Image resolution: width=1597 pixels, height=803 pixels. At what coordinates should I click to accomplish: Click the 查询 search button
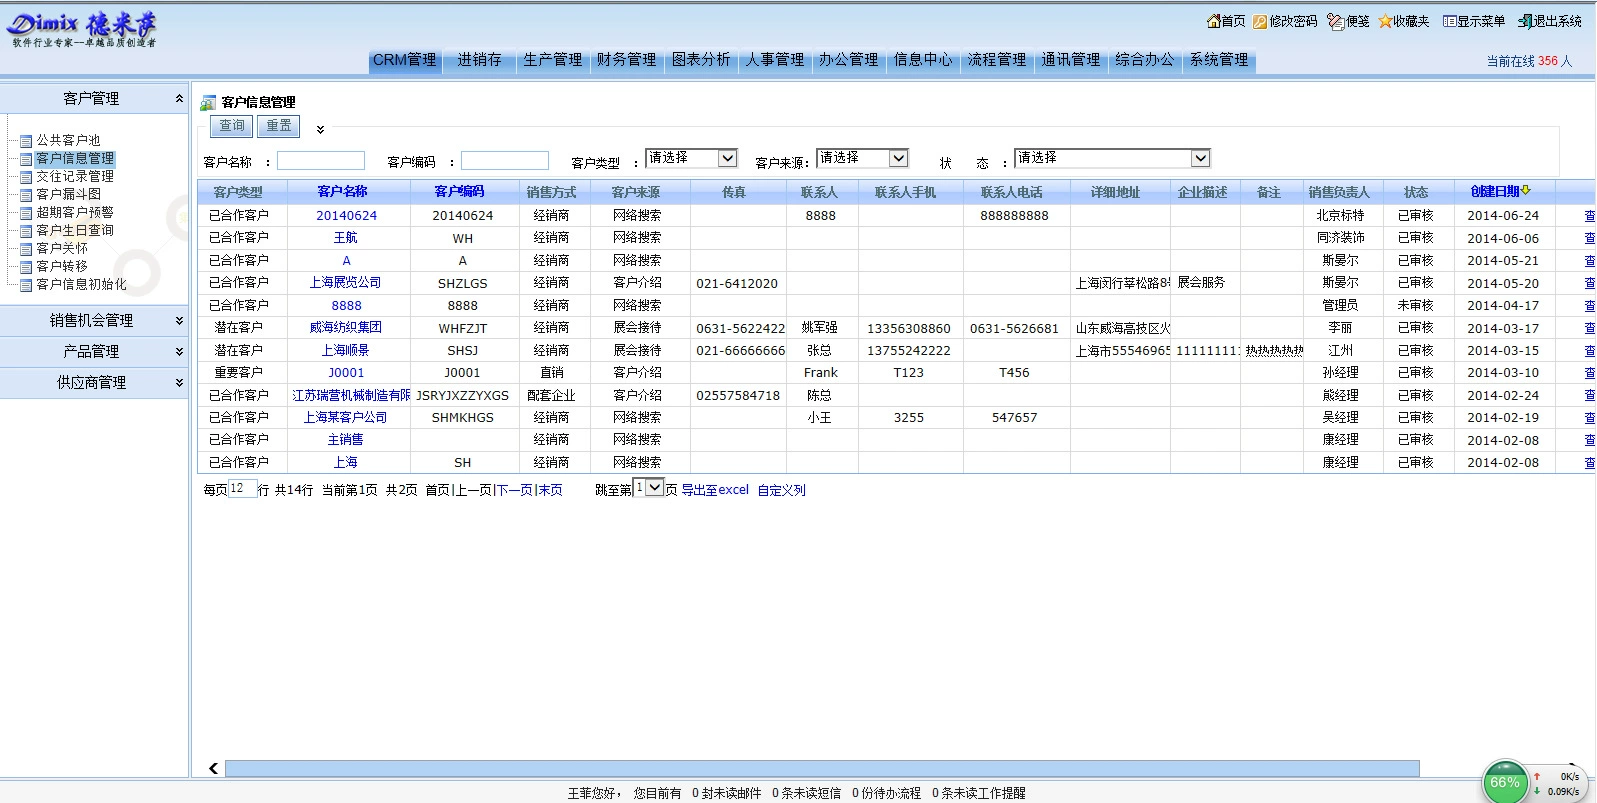click(231, 126)
